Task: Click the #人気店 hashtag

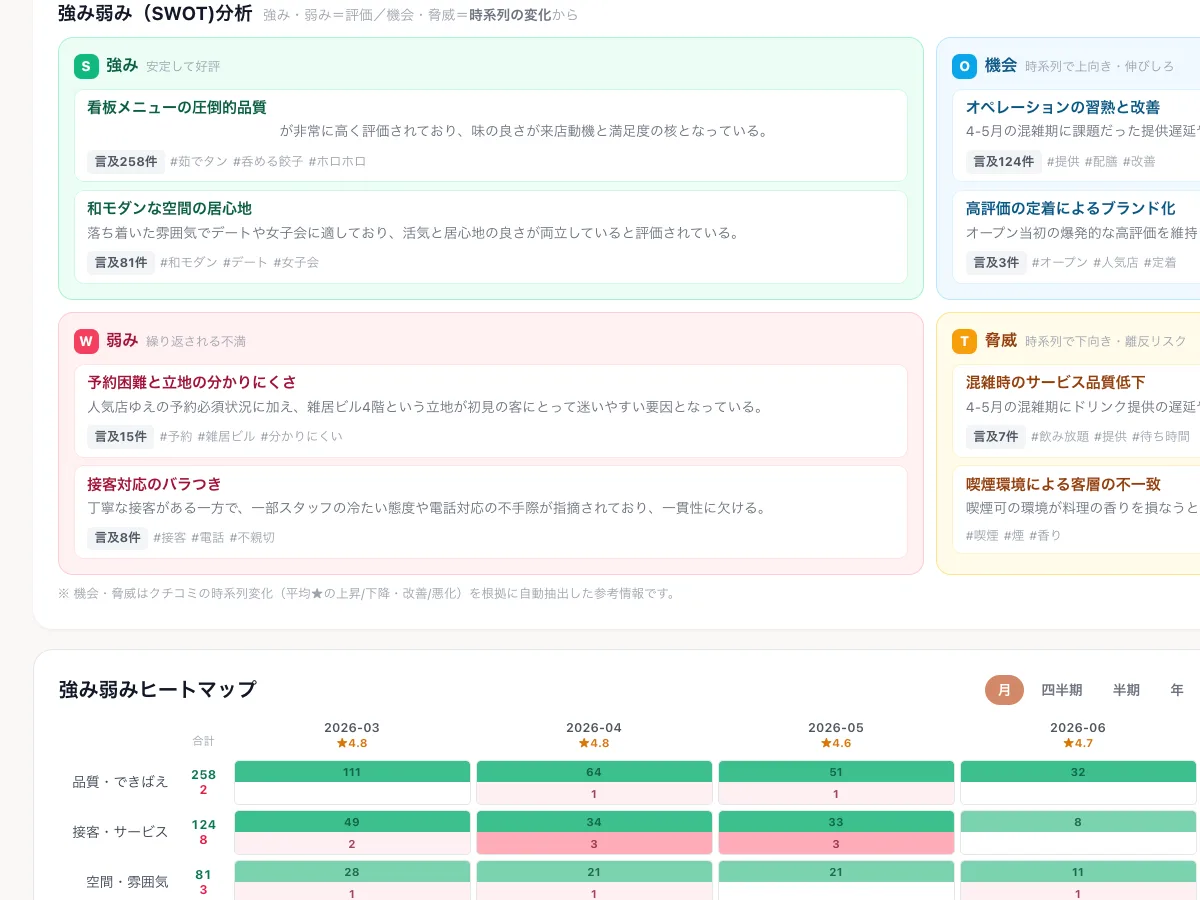Action: [1115, 262]
